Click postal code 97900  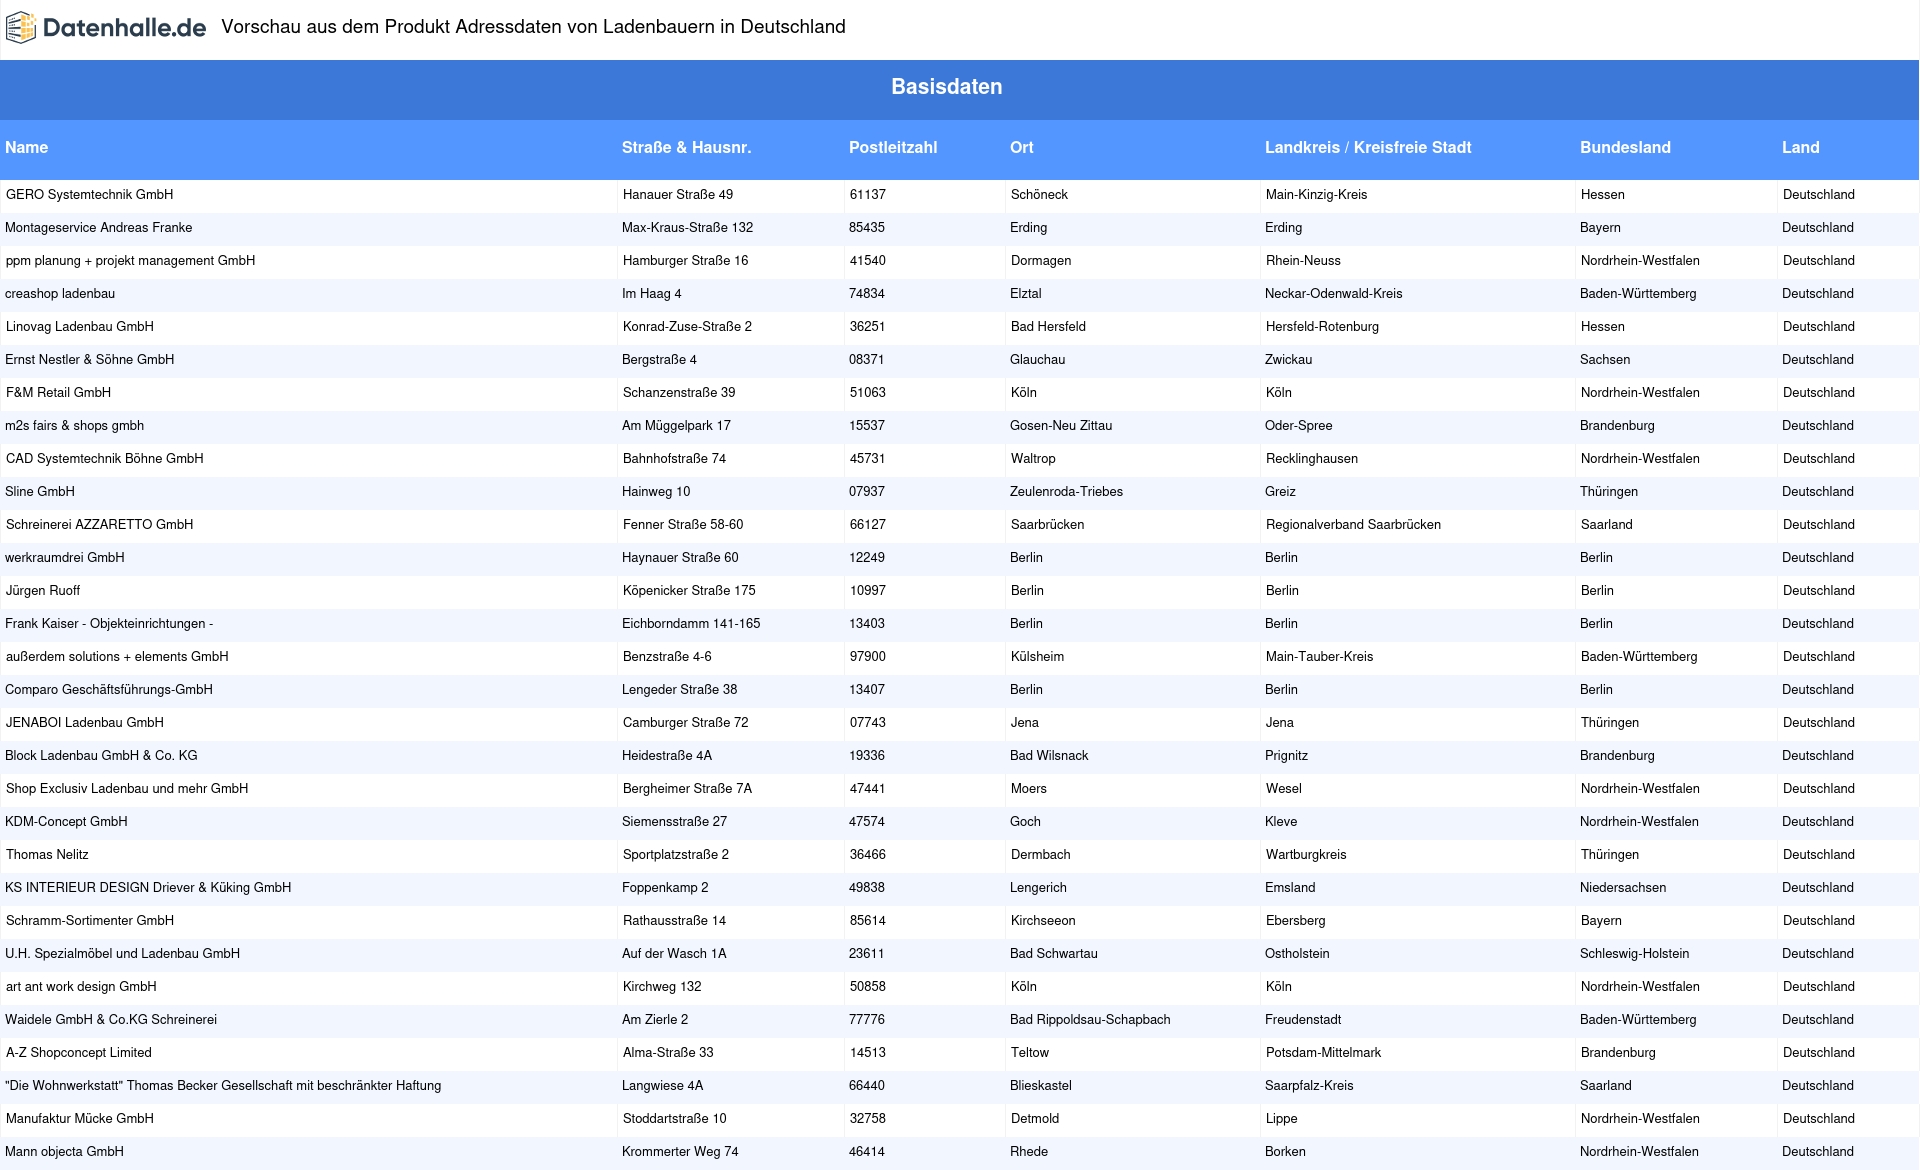pos(868,656)
